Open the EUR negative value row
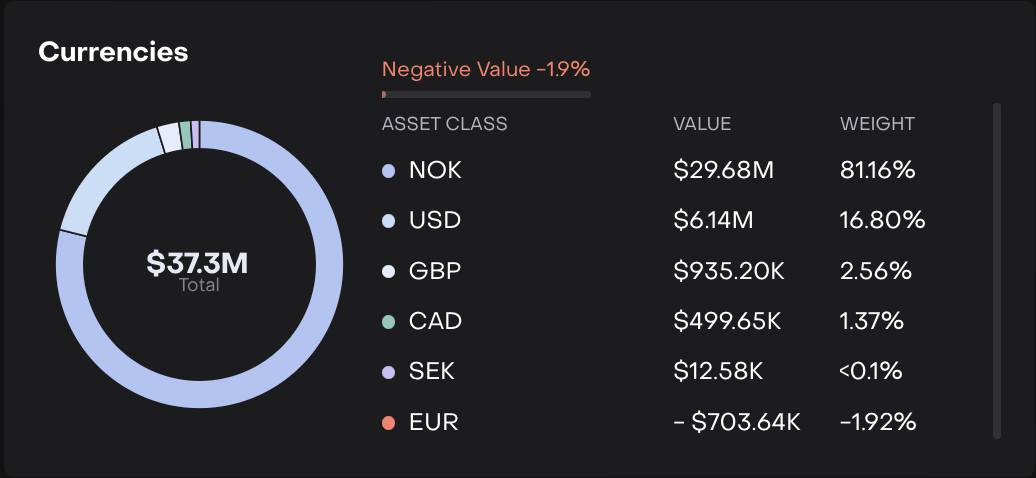Viewport: 1036px width, 478px height. point(434,422)
